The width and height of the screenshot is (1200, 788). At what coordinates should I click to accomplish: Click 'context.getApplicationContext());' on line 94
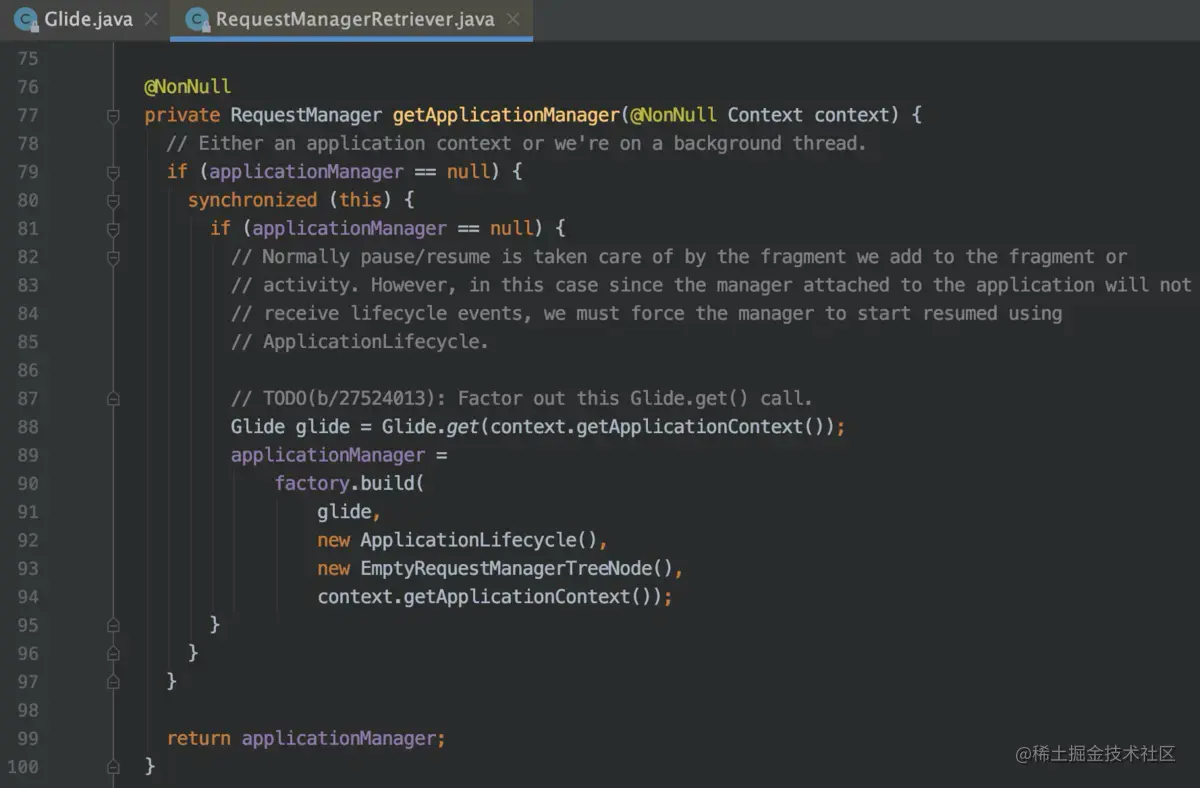point(495,597)
